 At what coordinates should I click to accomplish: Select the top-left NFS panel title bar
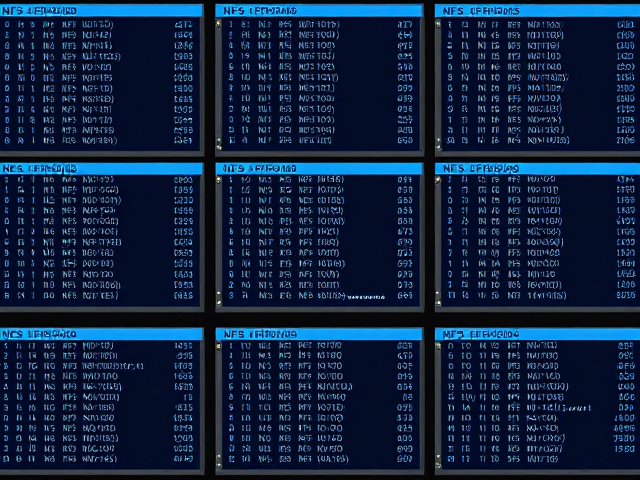coord(101,11)
